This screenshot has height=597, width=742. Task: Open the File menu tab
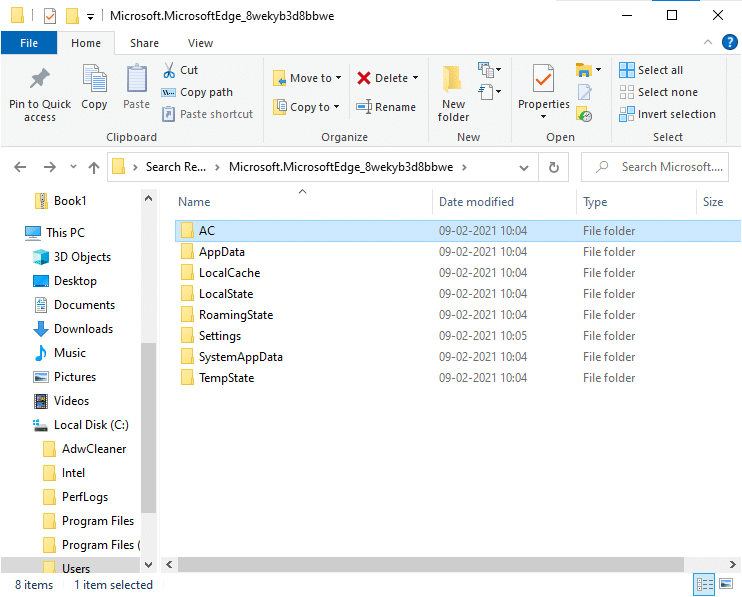(28, 43)
